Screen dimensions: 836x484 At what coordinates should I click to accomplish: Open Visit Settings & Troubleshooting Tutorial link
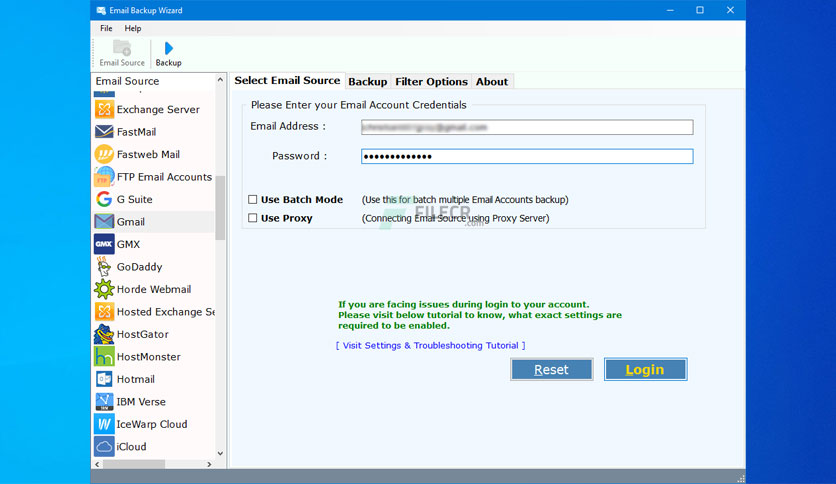tap(431, 346)
